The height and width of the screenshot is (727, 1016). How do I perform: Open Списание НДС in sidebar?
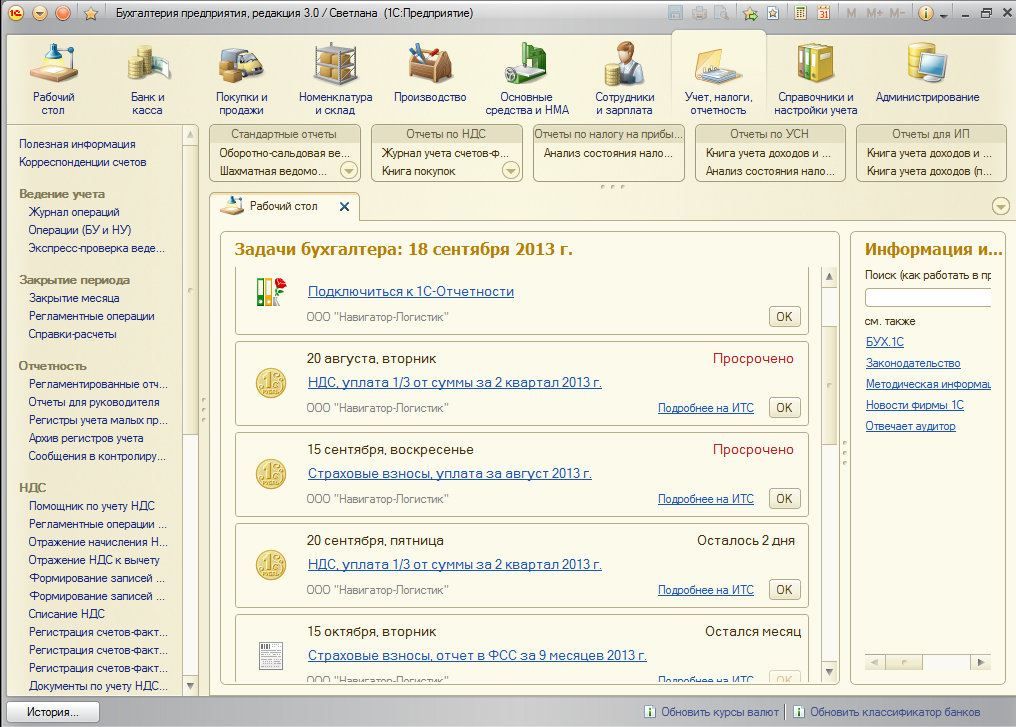[x=66, y=614]
